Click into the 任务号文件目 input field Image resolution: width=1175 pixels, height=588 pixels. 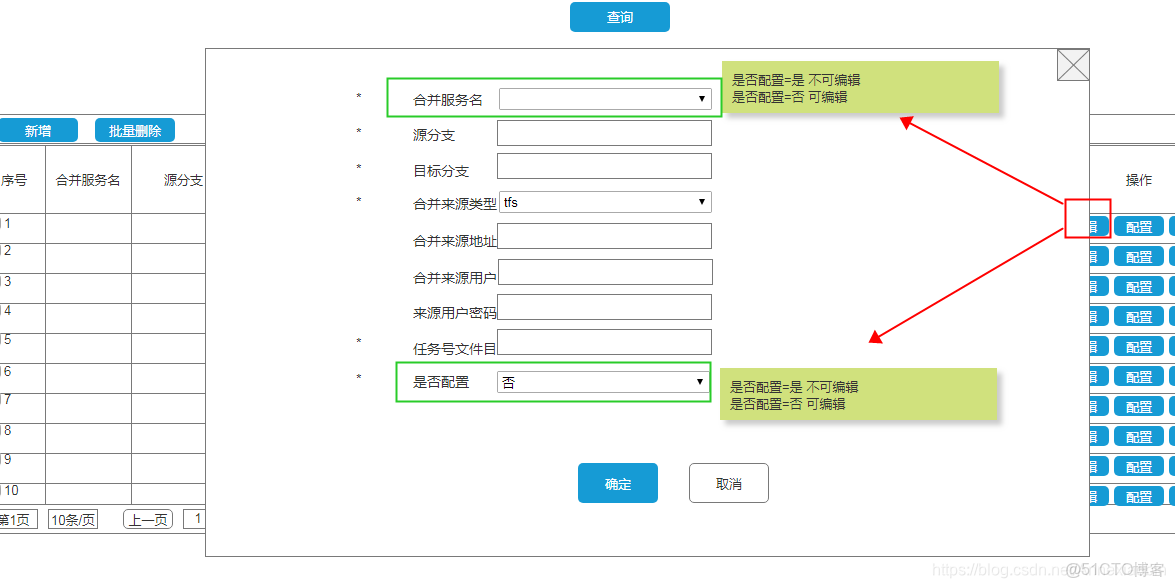[x=604, y=342]
